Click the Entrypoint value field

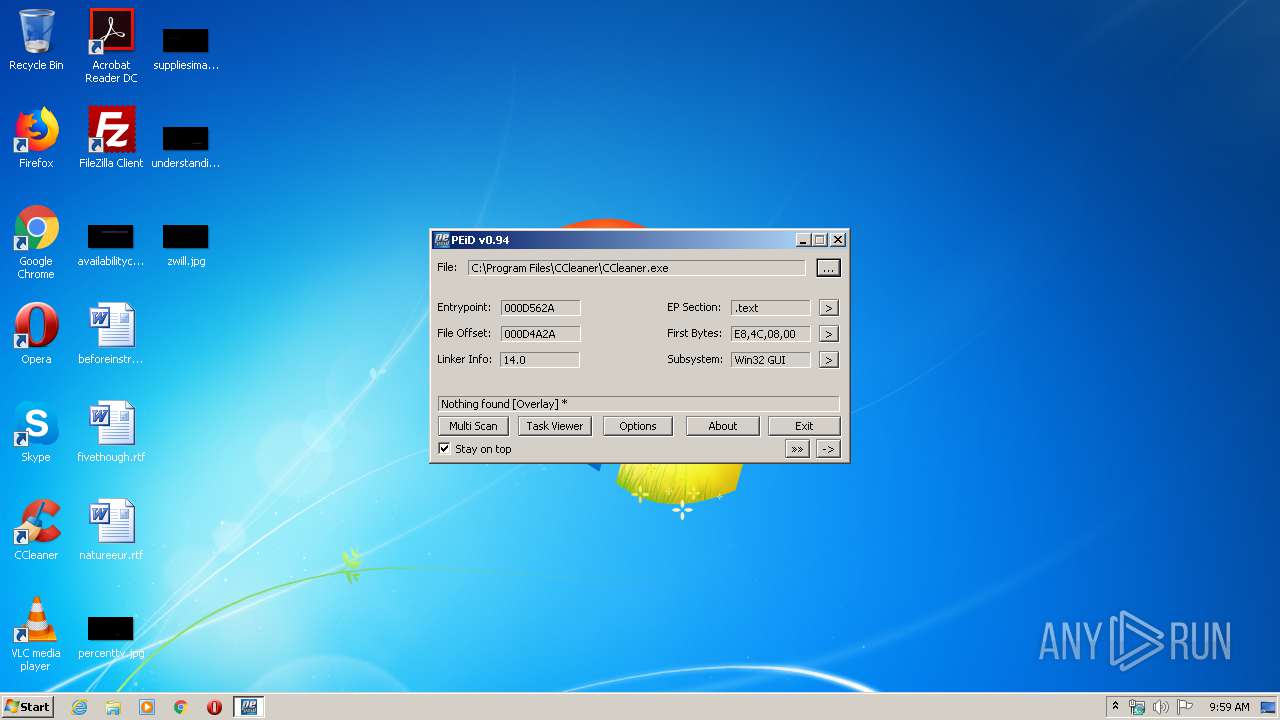coord(540,308)
